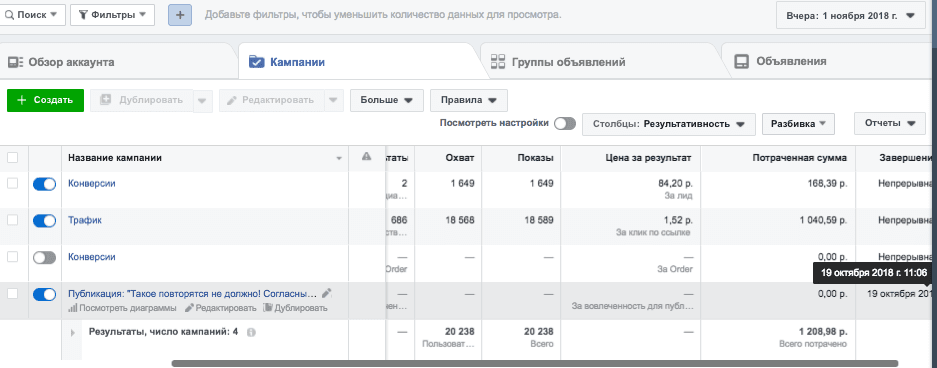Select the Кампании tab

(288, 62)
